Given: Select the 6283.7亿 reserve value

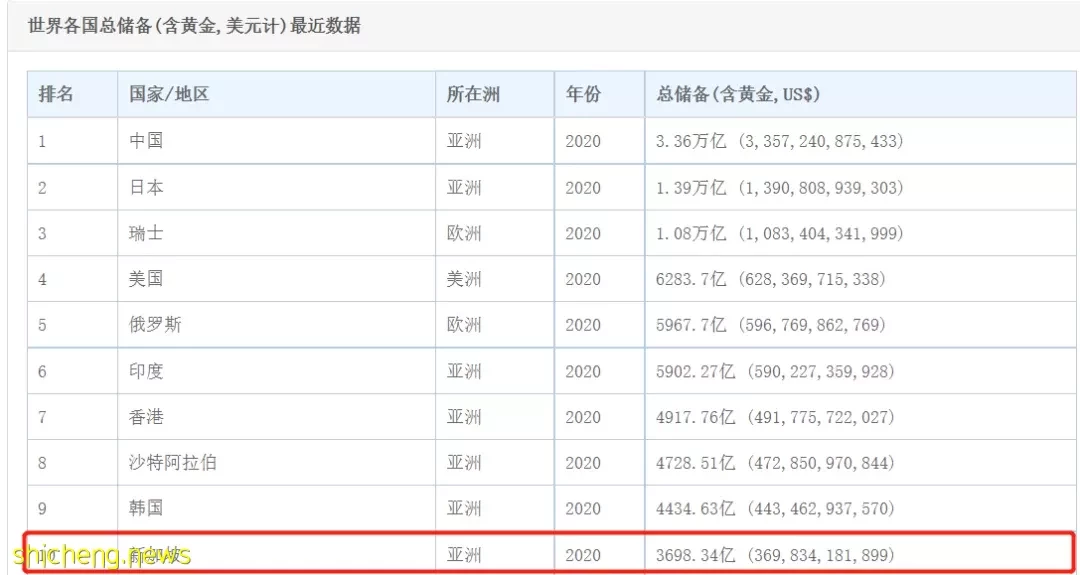Looking at the screenshot, I should click(691, 279).
